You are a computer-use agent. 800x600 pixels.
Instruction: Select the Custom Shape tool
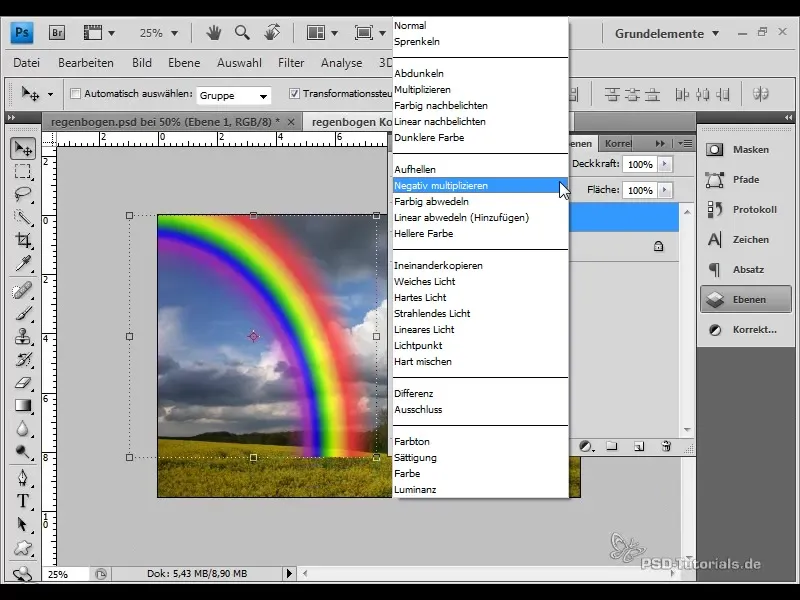23,548
